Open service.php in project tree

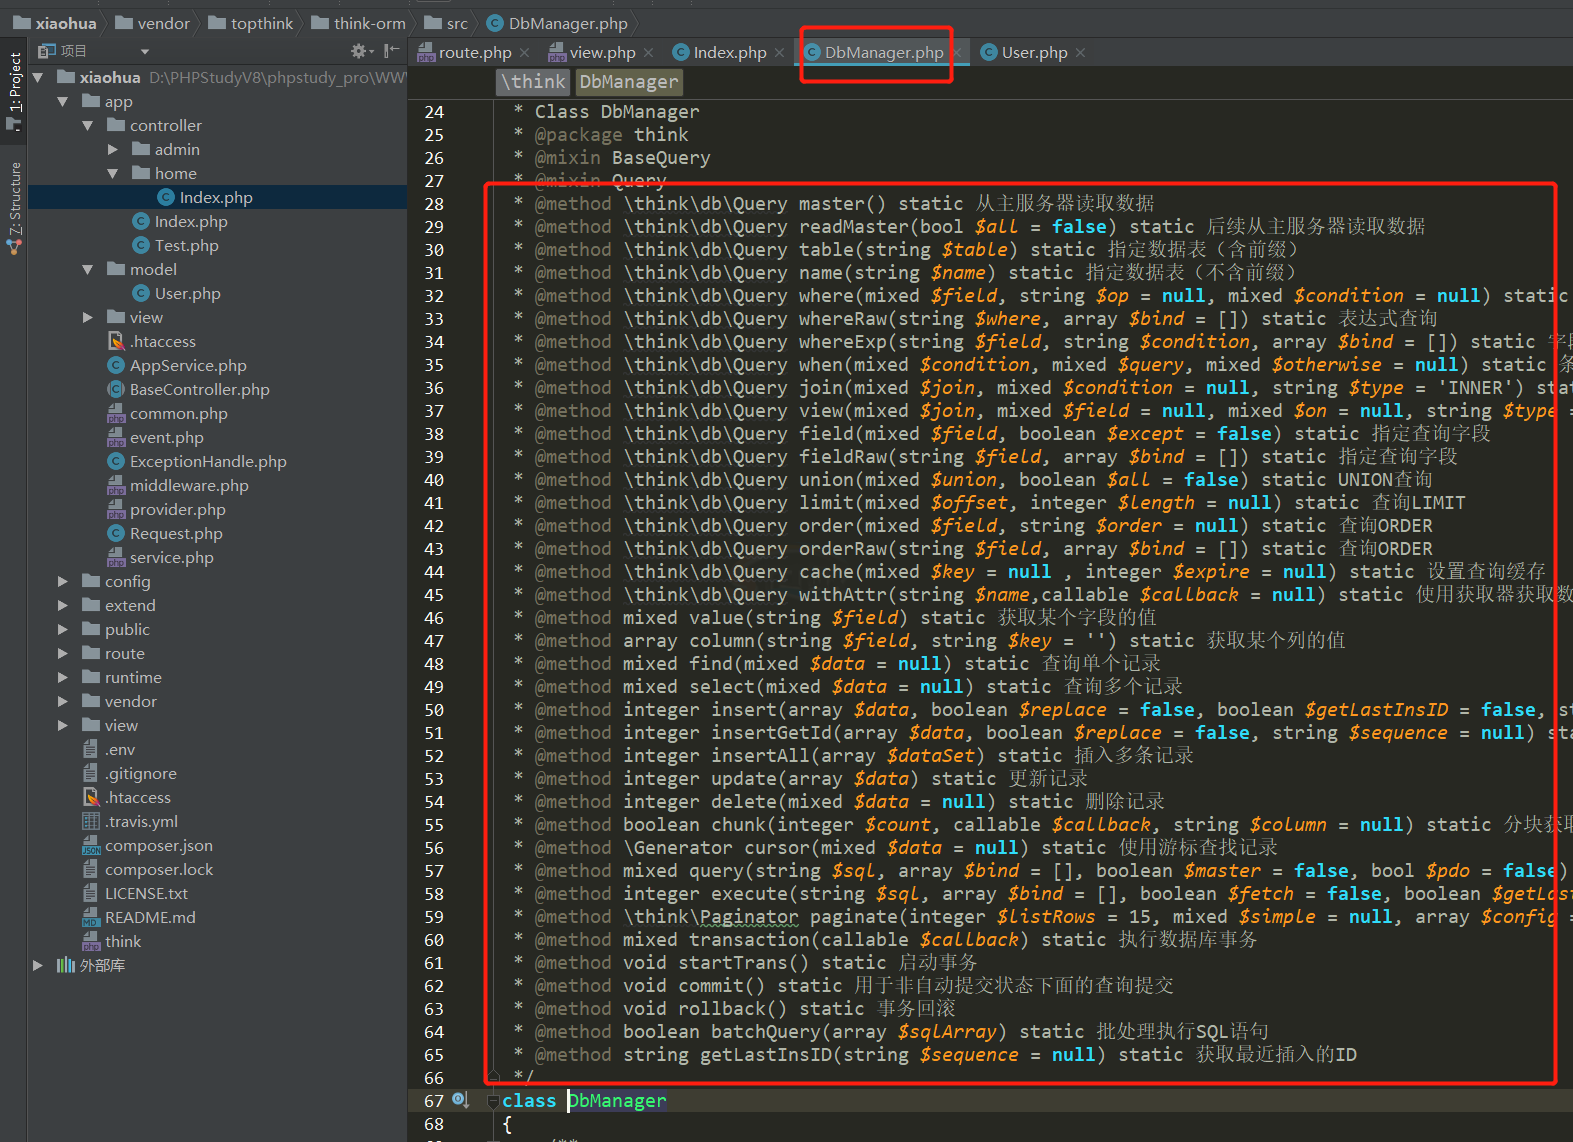tap(161, 557)
